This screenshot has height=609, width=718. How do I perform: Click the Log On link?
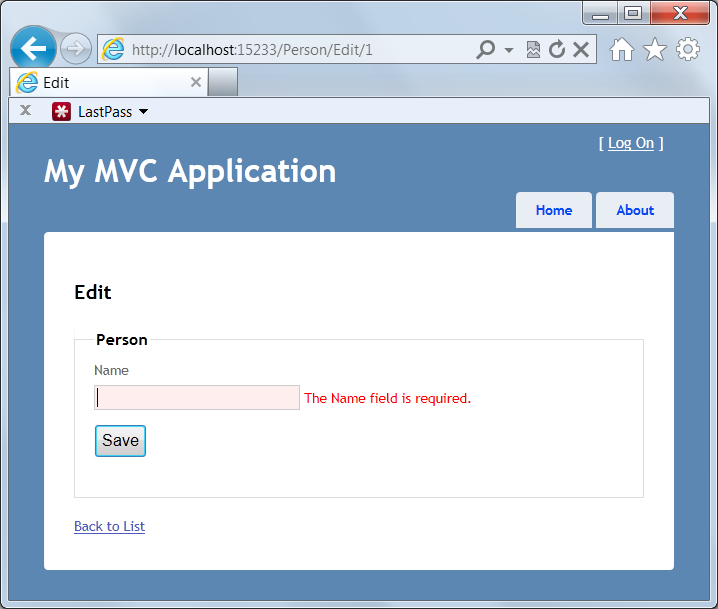pos(631,143)
